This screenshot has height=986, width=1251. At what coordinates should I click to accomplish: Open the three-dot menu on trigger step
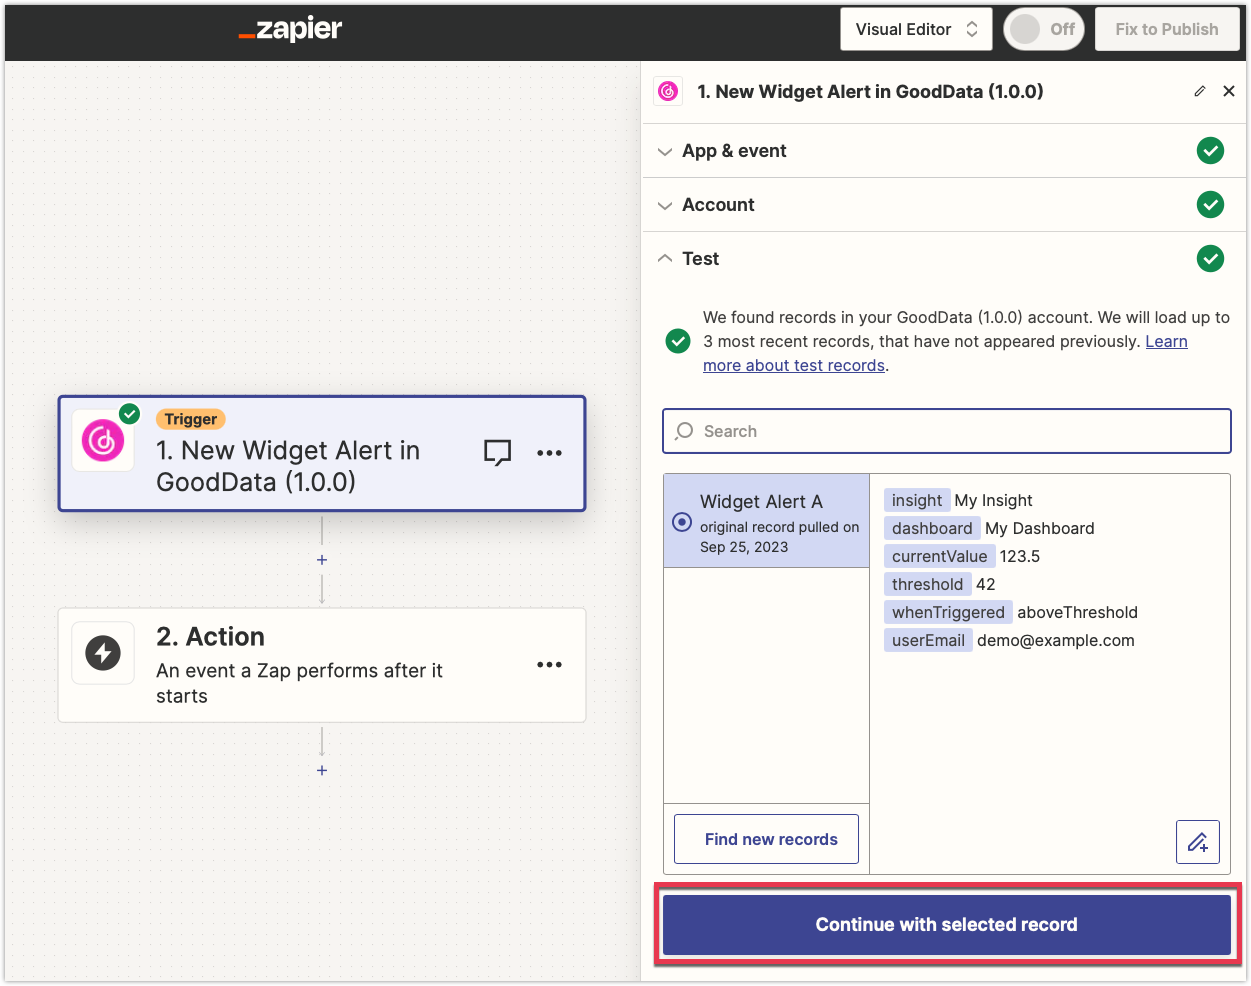pos(549,453)
